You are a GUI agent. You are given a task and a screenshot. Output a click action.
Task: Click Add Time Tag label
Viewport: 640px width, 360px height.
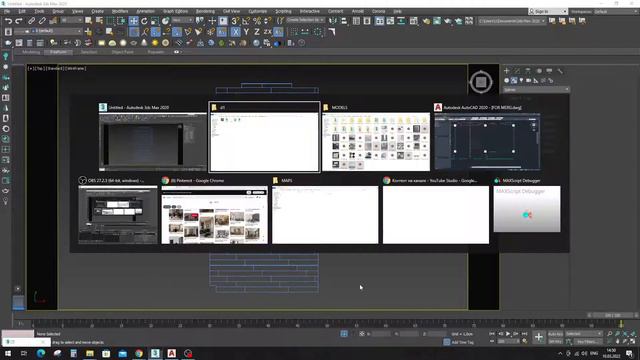pyautogui.click(x=462, y=342)
